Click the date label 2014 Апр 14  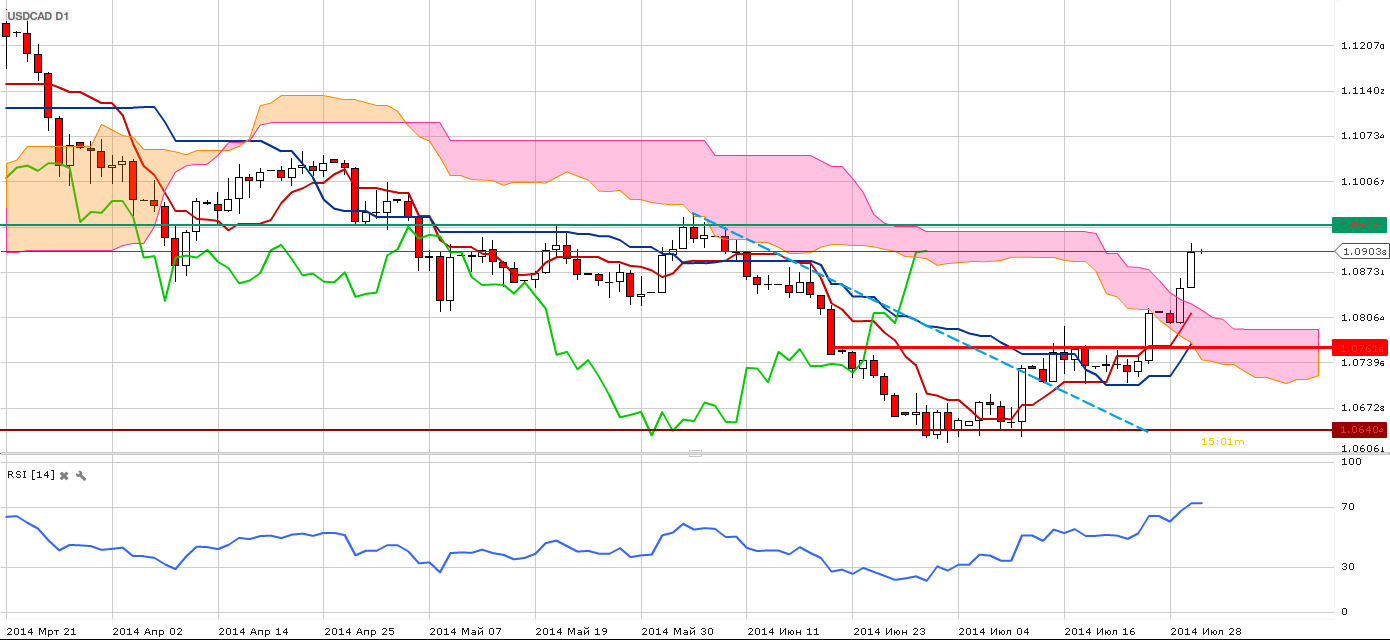(252, 631)
